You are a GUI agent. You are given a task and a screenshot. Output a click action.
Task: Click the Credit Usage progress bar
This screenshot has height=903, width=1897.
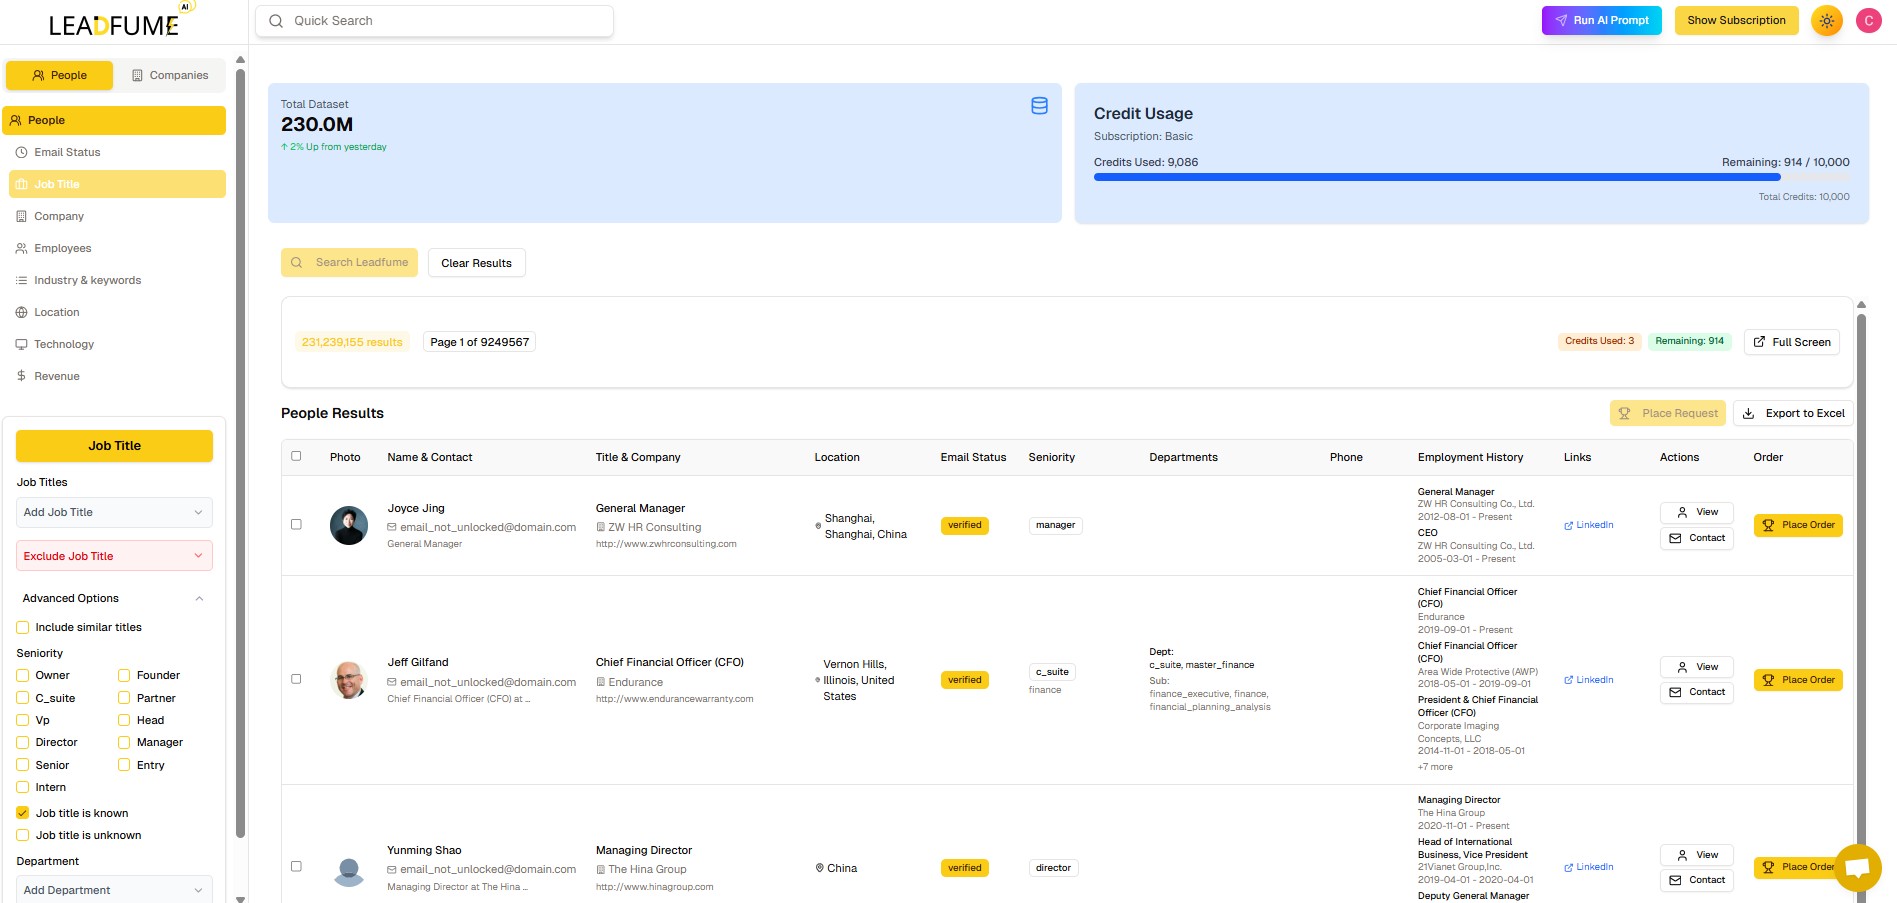click(x=1436, y=177)
